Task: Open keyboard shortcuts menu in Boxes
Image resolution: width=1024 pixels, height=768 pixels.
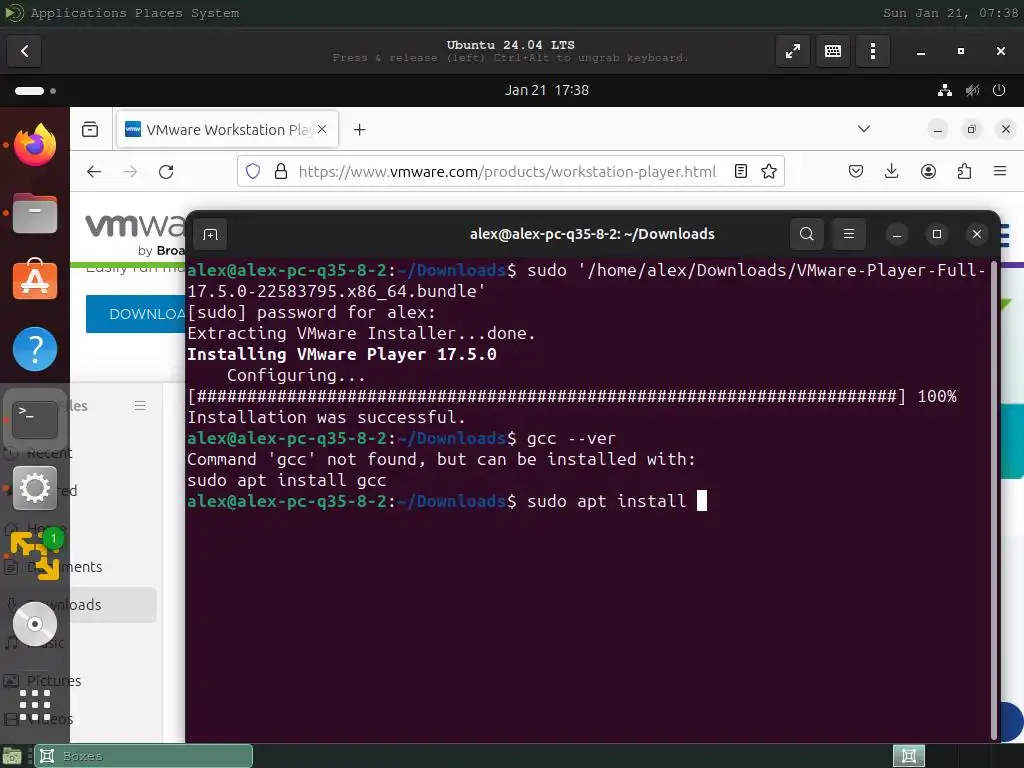Action: tap(833, 51)
